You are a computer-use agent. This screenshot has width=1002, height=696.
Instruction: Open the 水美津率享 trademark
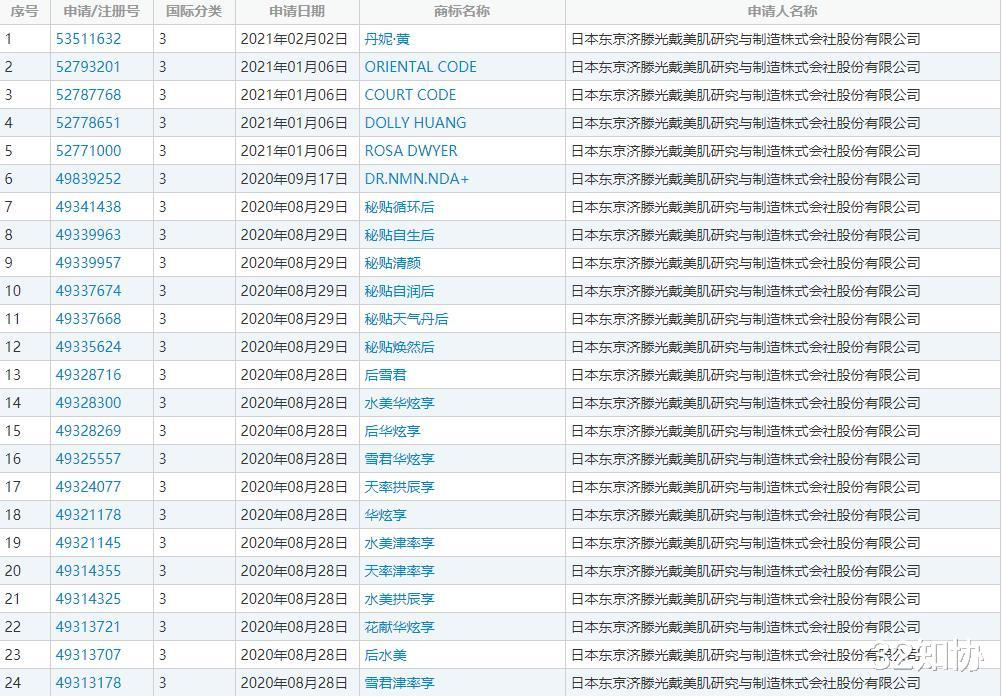(399, 543)
